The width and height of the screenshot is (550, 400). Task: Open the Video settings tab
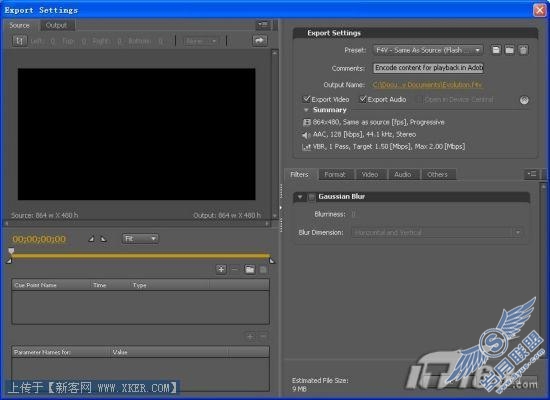pyautogui.click(x=370, y=174)
